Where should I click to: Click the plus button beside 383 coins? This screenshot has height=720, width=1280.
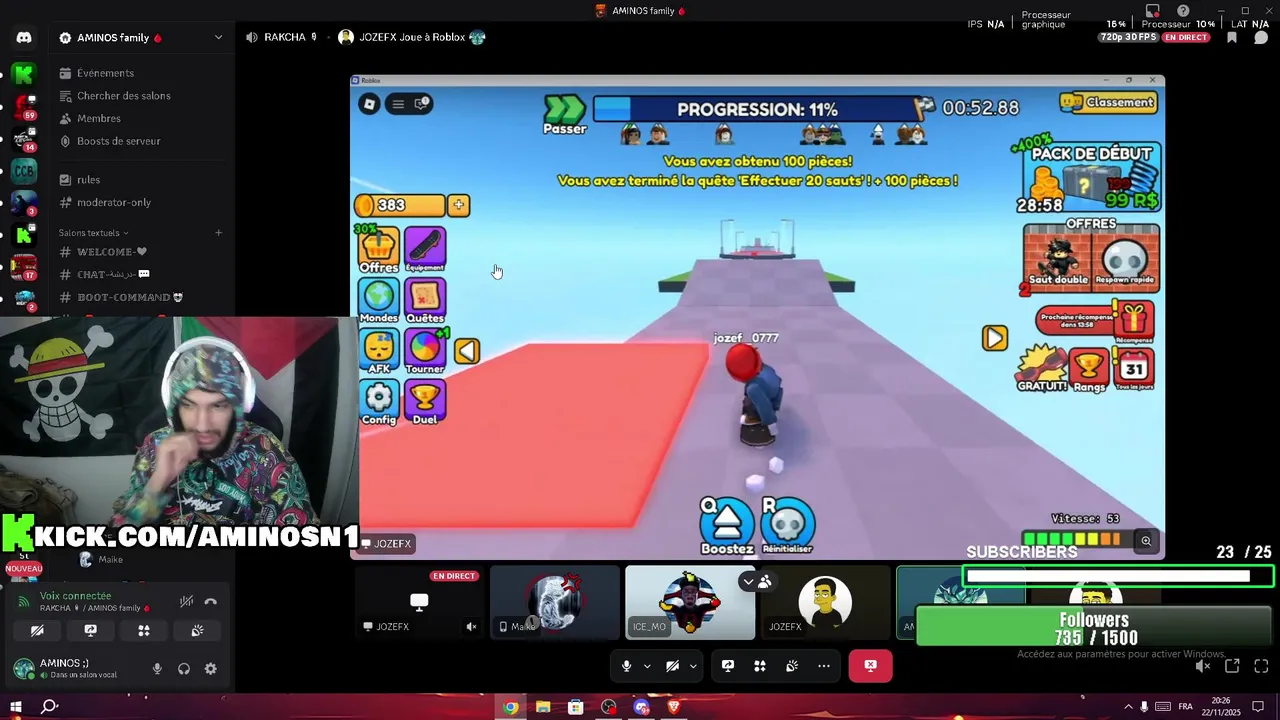pyautogui.click(x=458, y=205)
